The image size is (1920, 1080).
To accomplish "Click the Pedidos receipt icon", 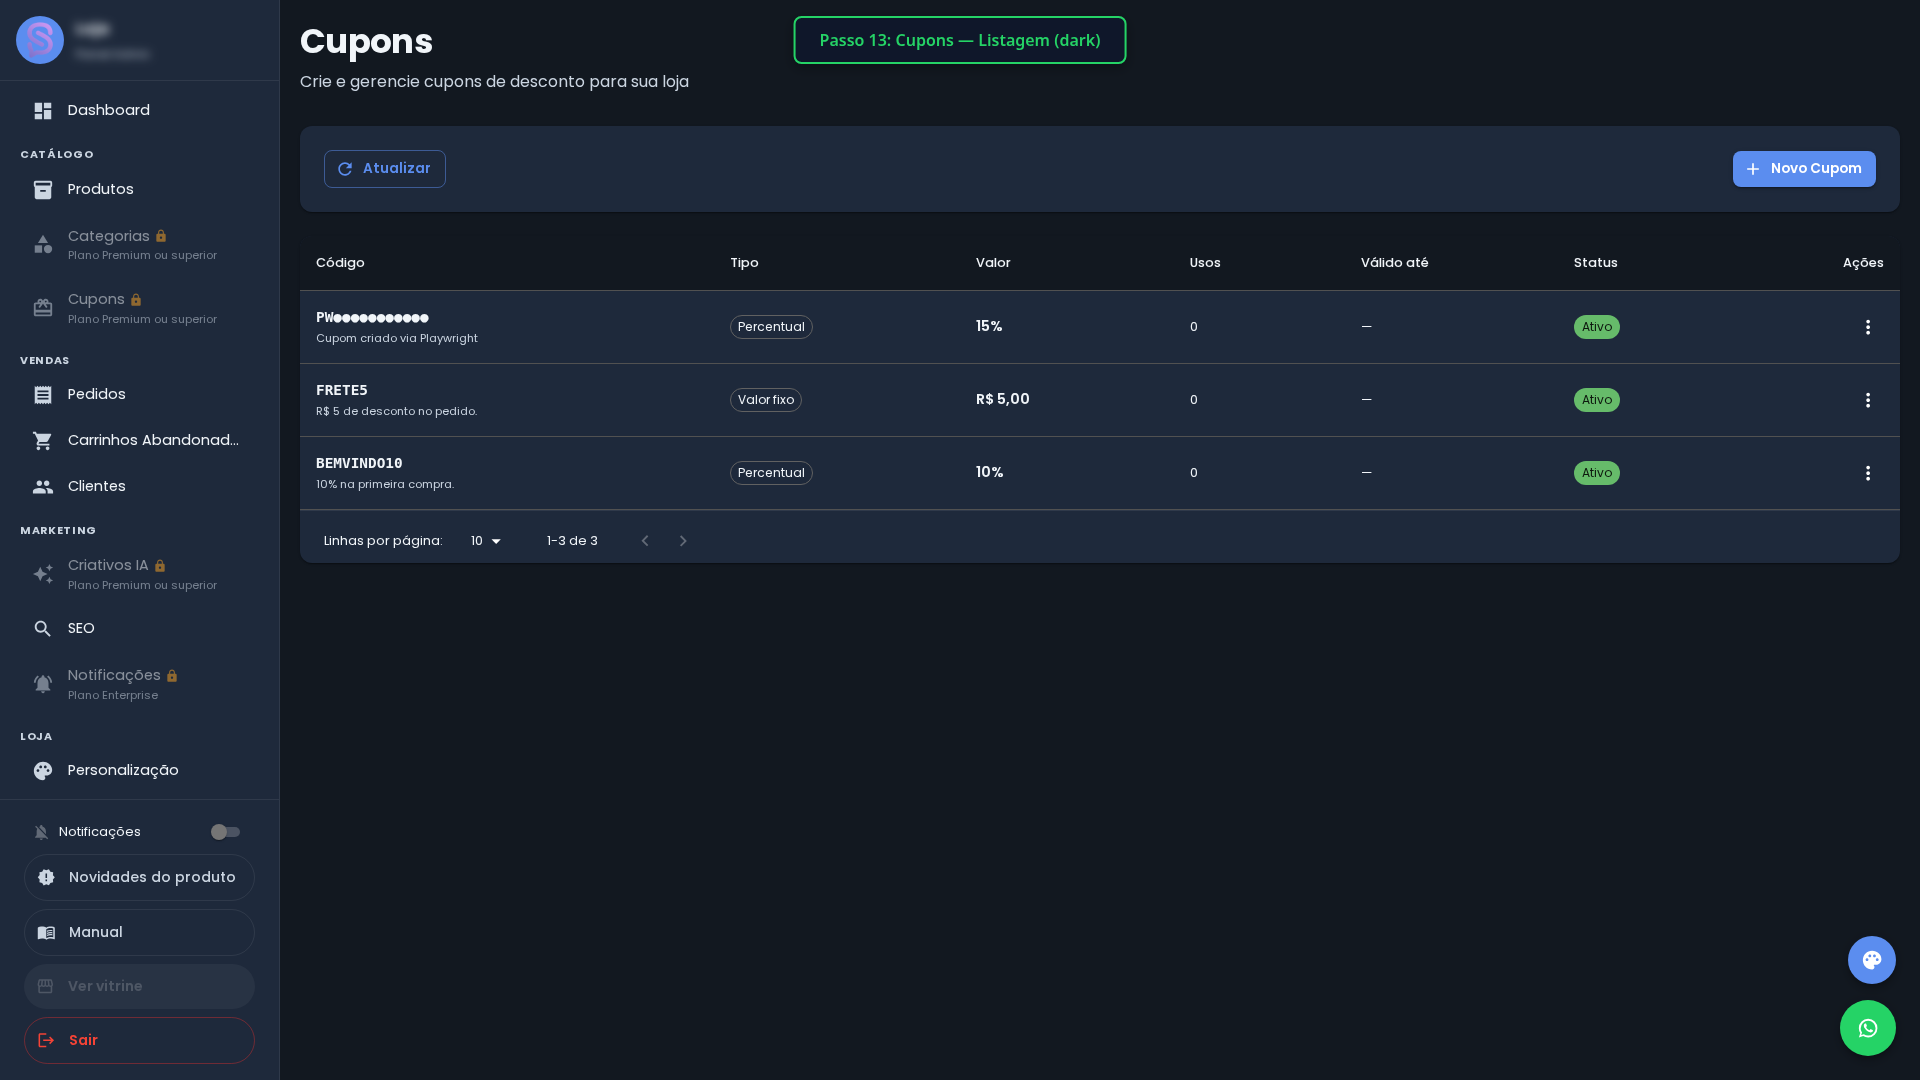I will click(43, 395).
